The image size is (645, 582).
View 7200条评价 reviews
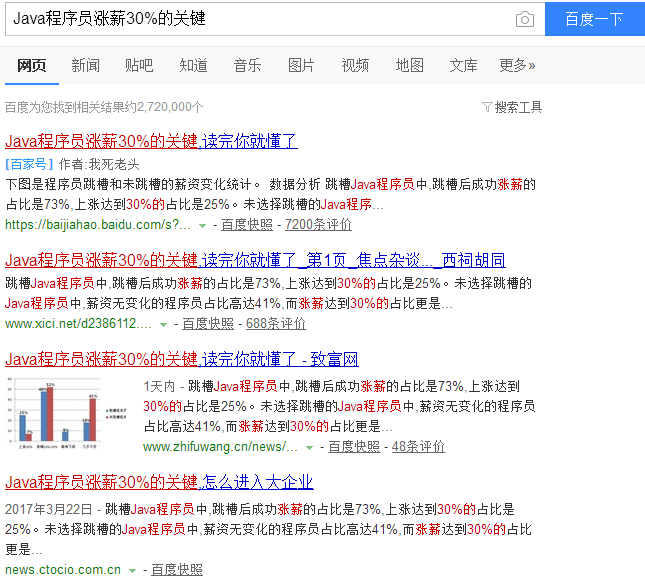318,225
